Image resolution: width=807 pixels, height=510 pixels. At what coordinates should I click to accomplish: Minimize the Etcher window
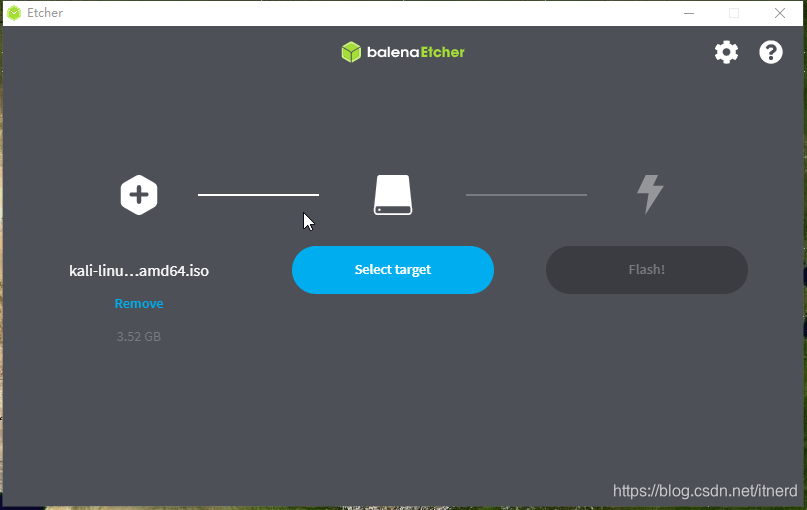(689, 13)
